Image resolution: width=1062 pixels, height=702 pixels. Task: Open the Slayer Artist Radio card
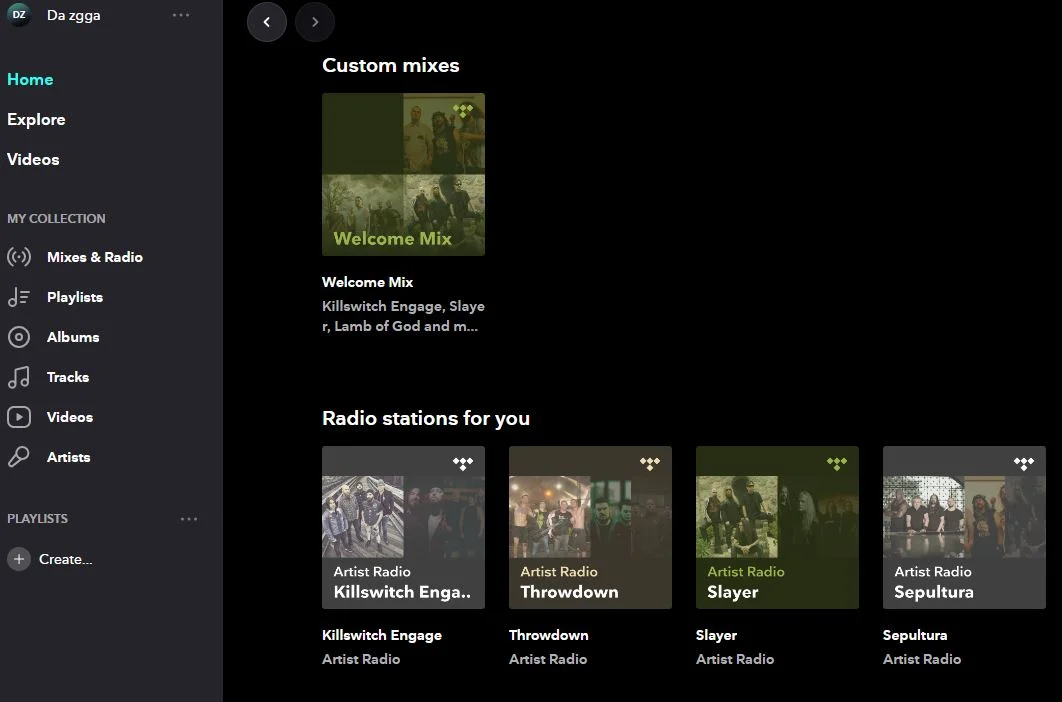tap(778, 527)
